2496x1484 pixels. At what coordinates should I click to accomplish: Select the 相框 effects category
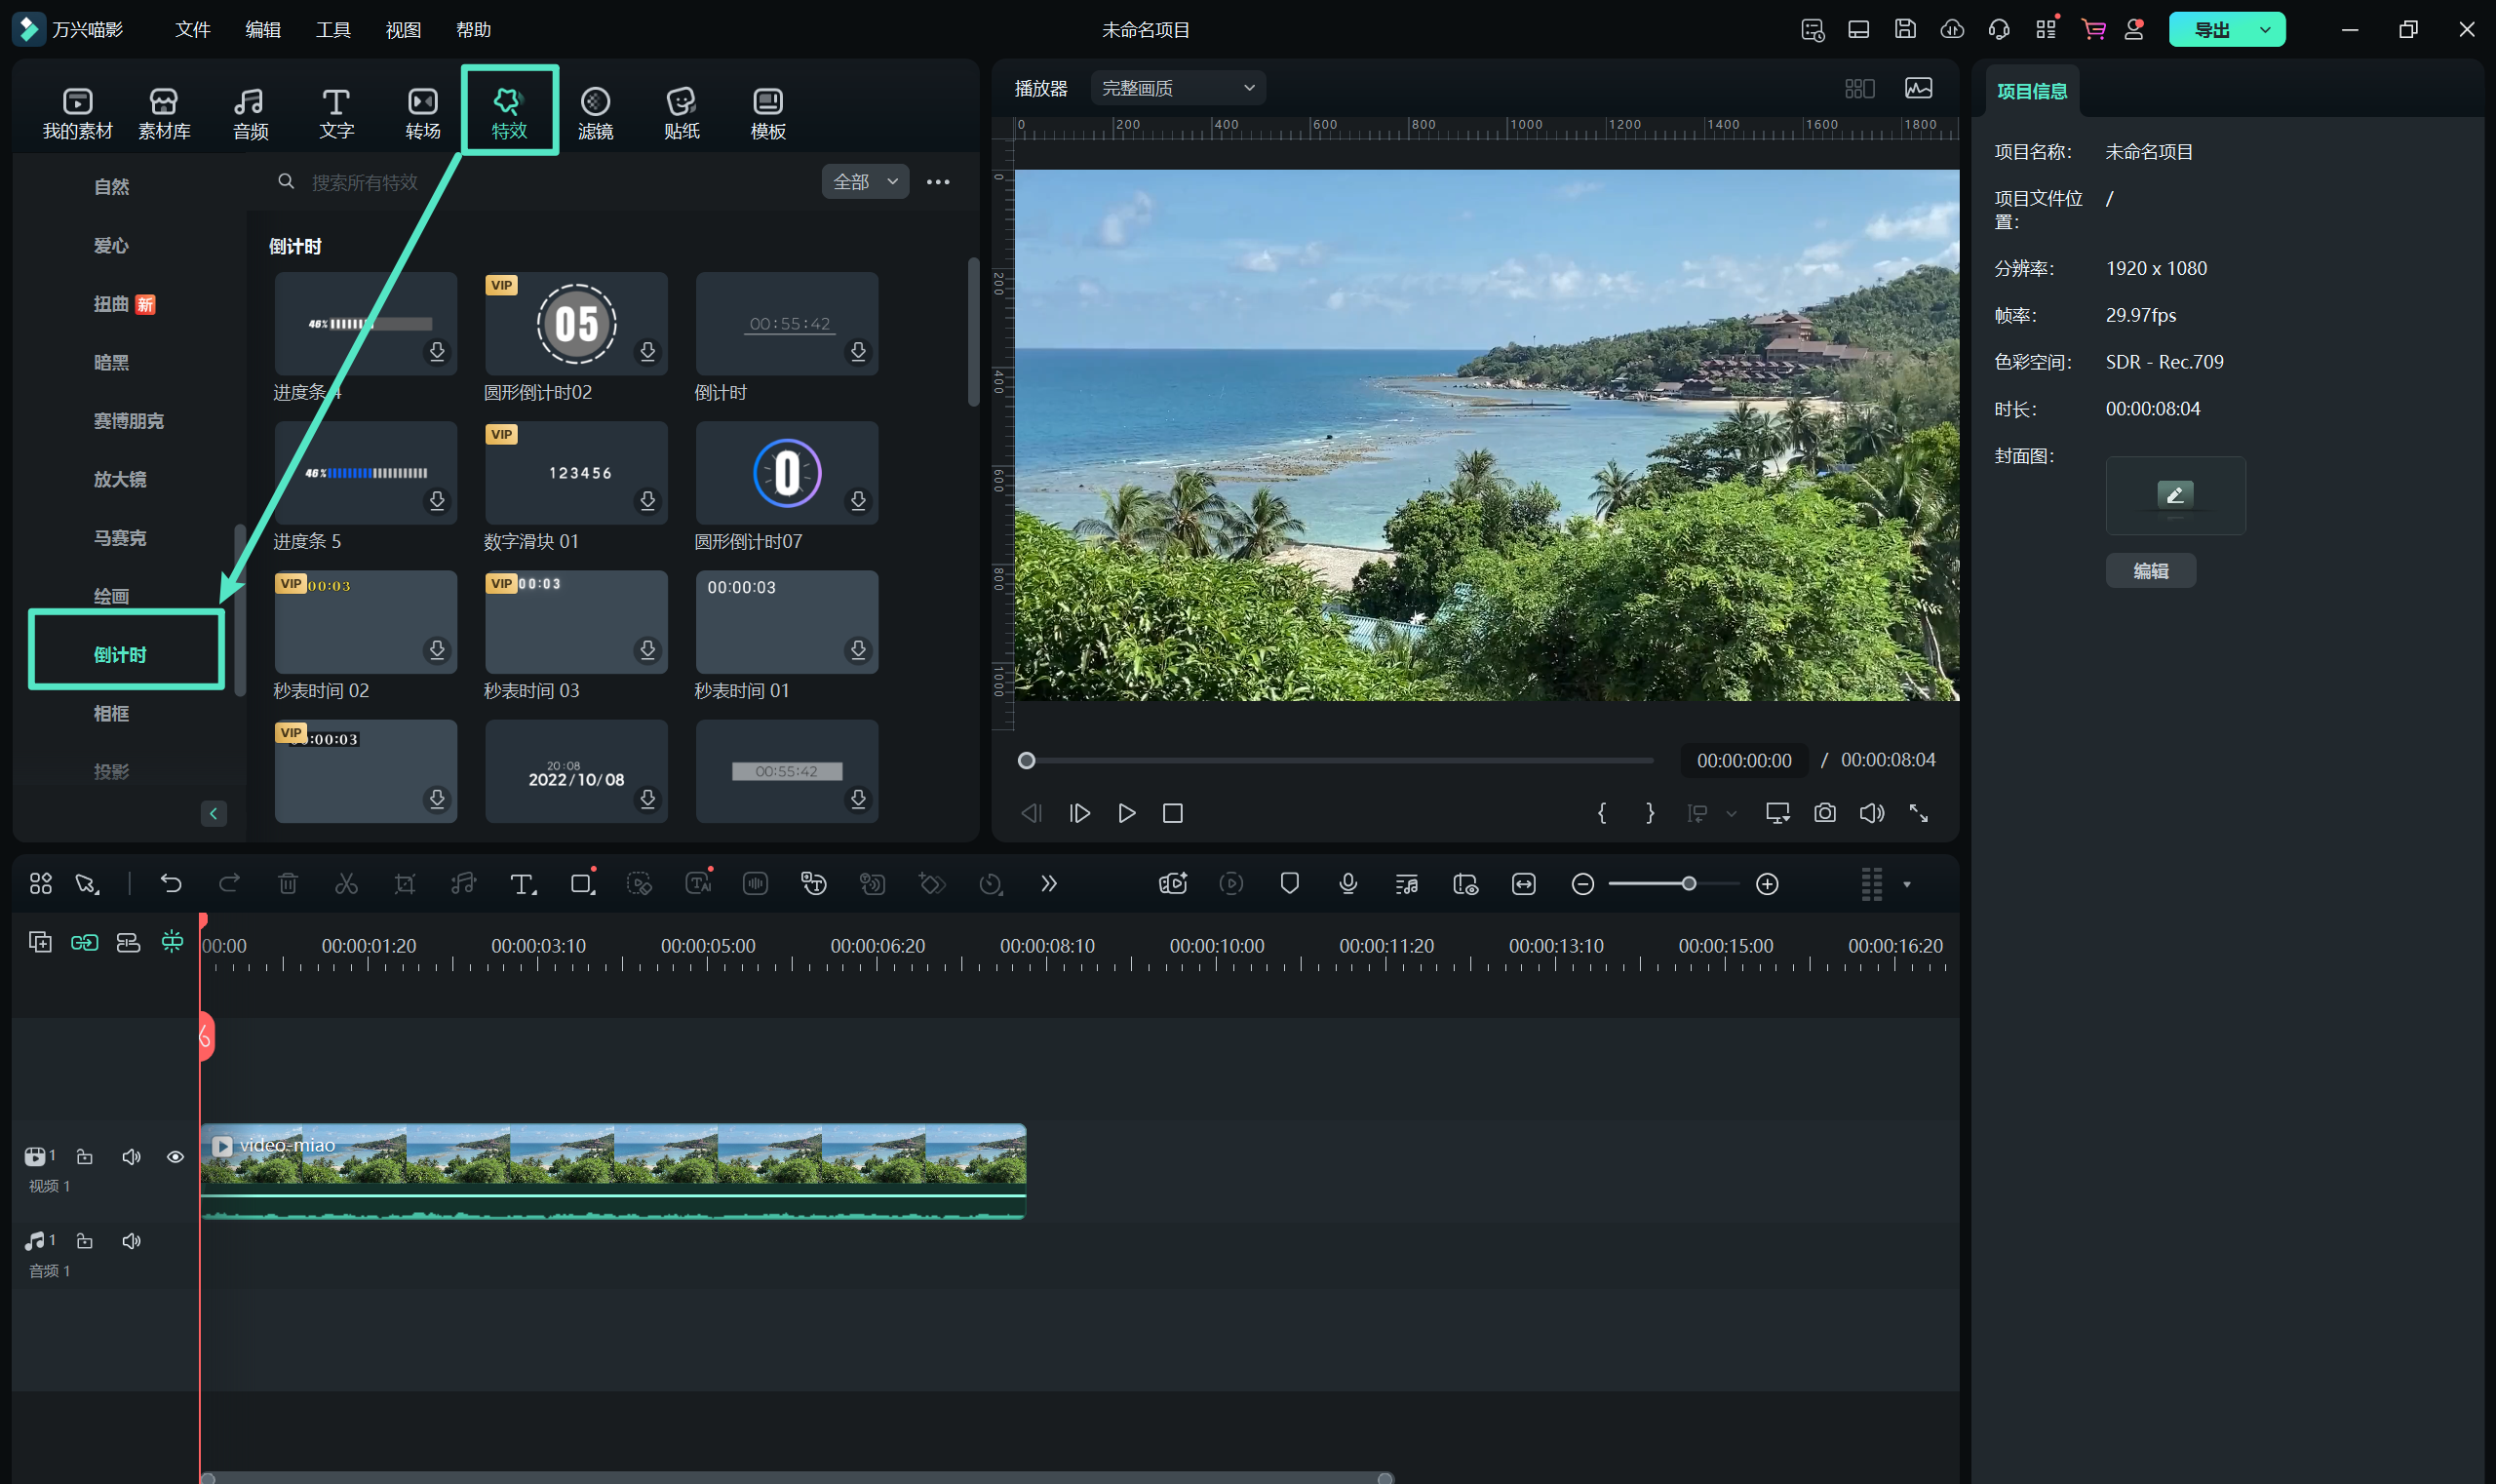coord(112,713)
